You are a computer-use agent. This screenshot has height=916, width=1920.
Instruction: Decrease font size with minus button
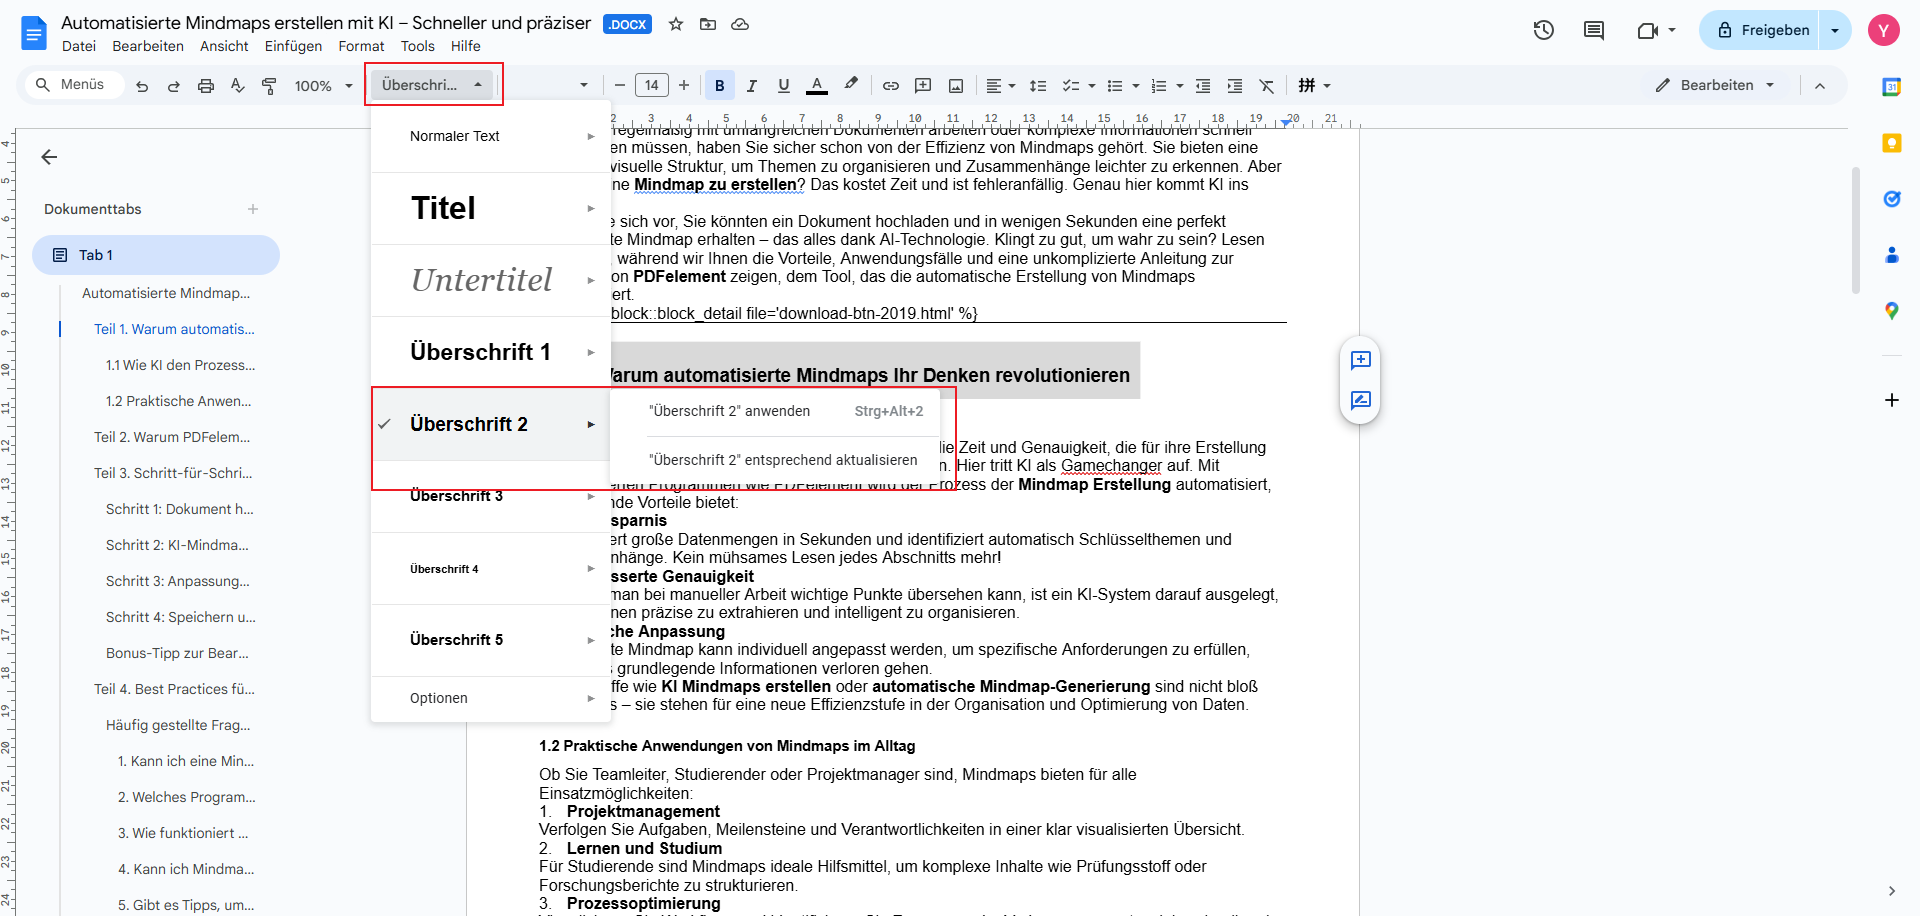coord(620,86)
